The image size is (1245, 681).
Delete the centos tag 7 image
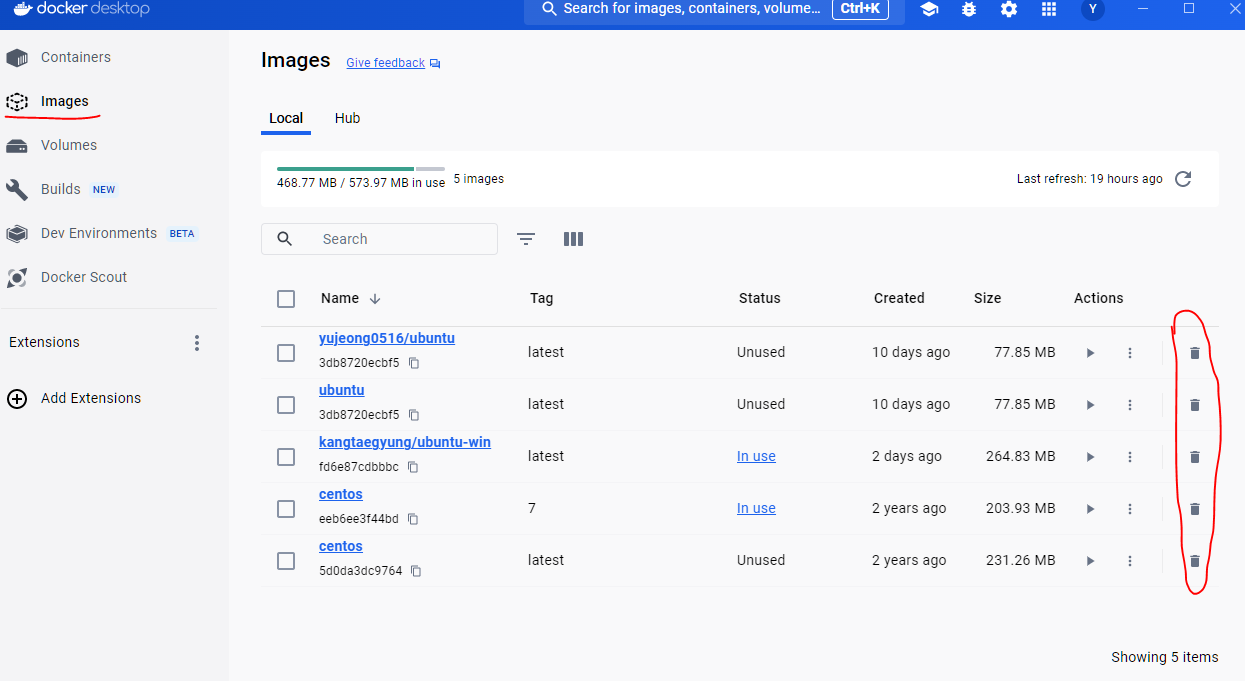click(x=1194, y=509)
